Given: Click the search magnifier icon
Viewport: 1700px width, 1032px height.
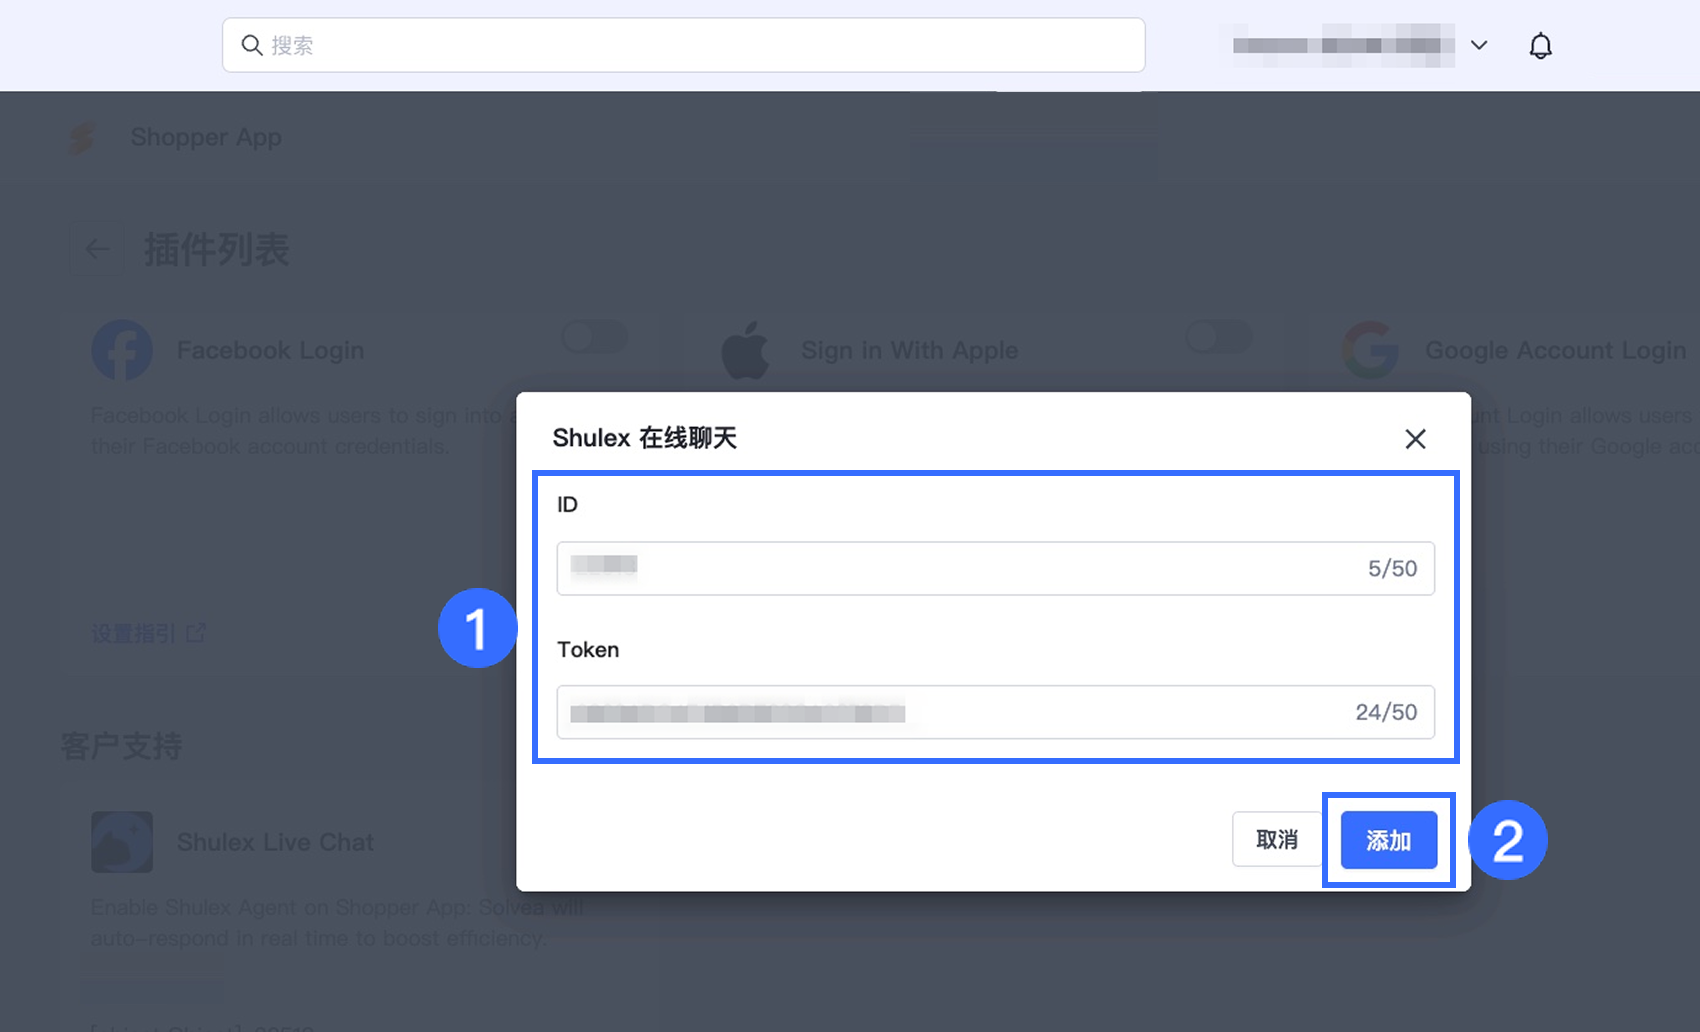Looking at the screenshot, I should point(252,45).
